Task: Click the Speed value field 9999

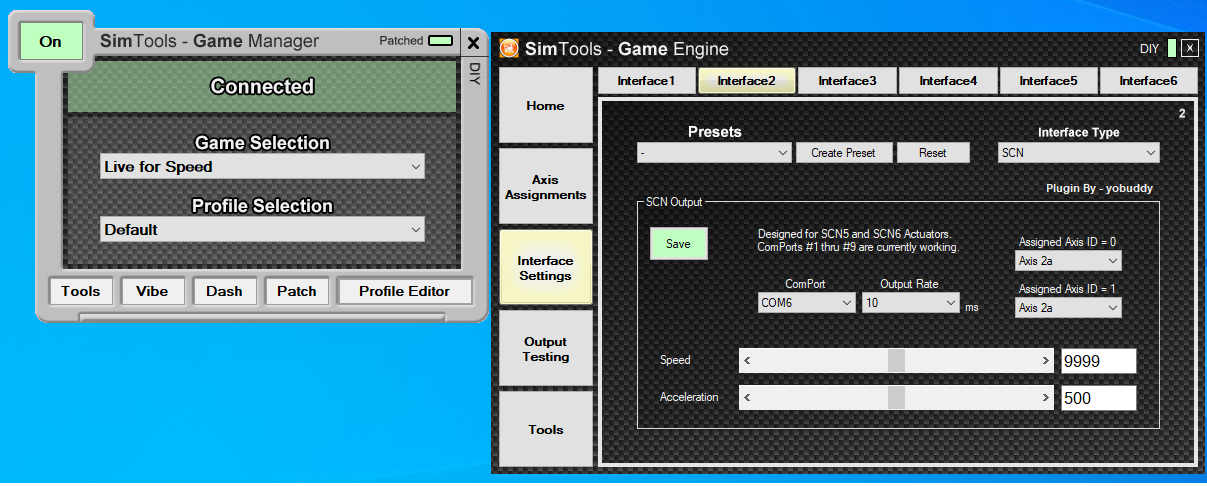Action: pyautogui.click(x=1099, y=361)
